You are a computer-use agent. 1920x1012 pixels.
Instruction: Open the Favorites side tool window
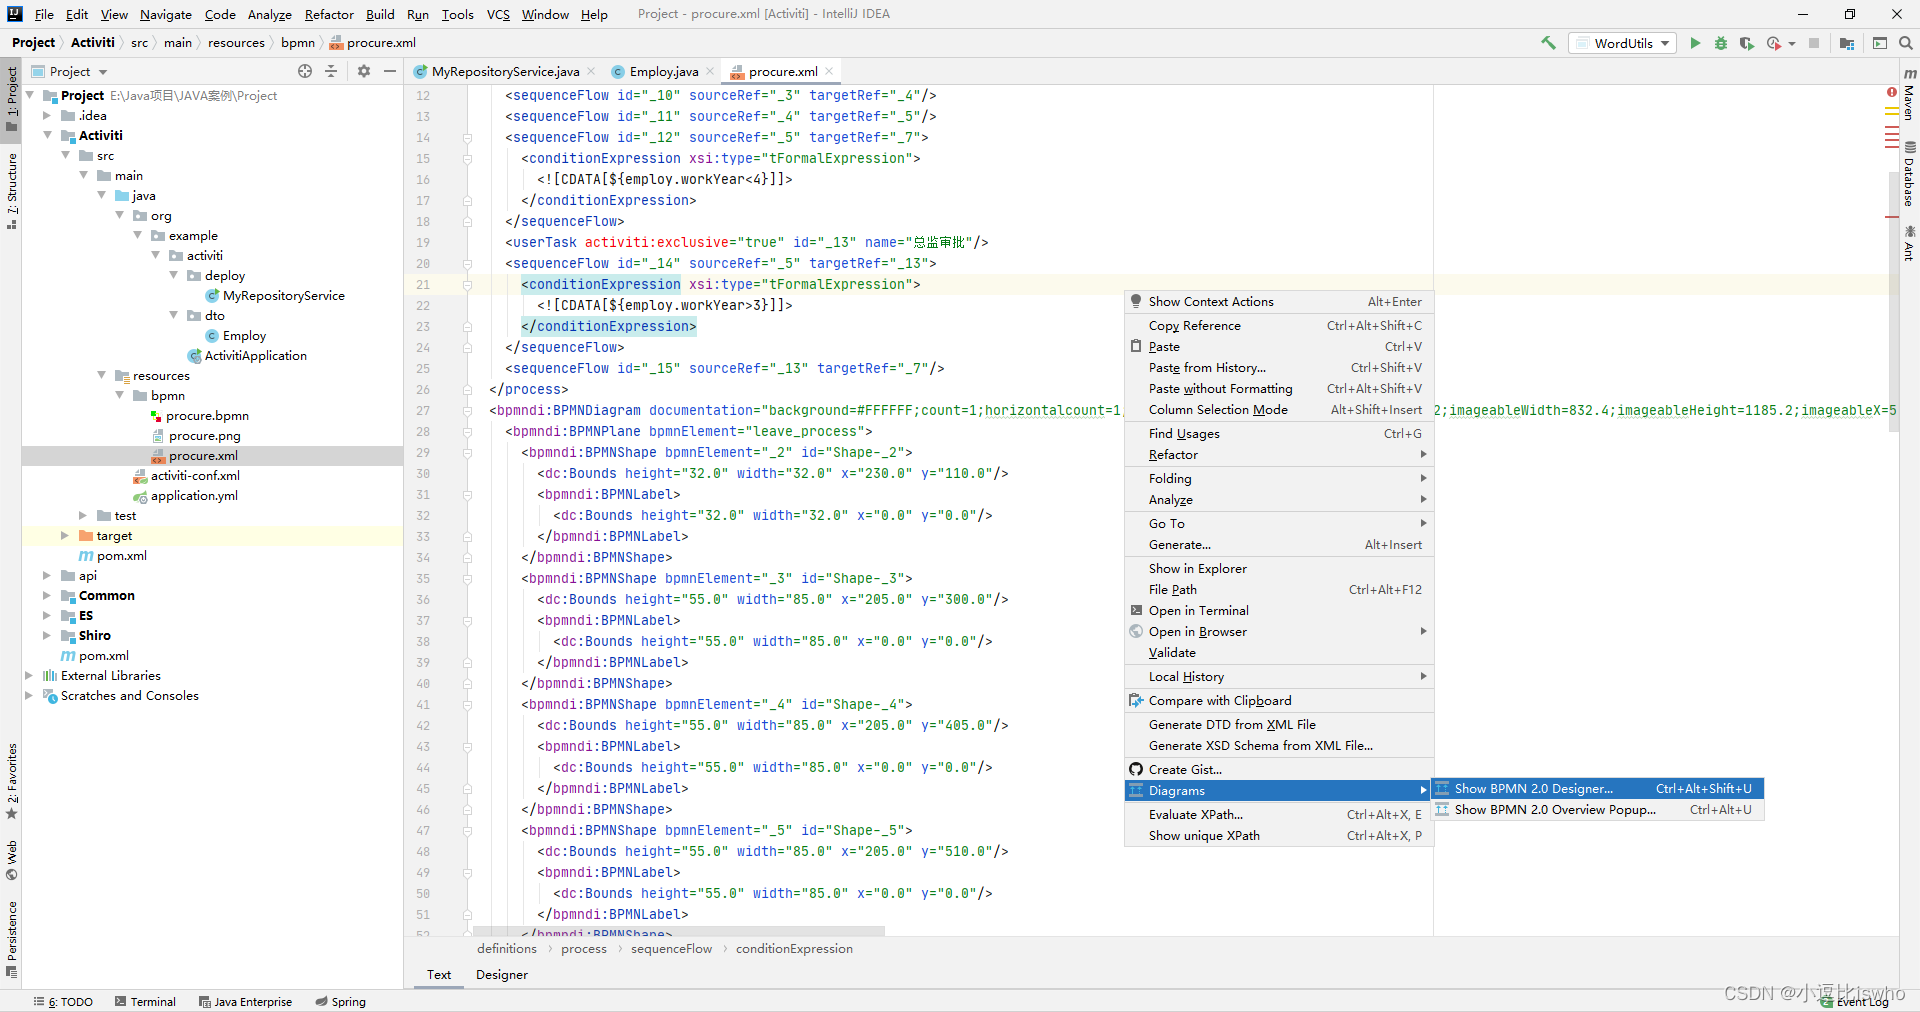(x=12, y=781)
